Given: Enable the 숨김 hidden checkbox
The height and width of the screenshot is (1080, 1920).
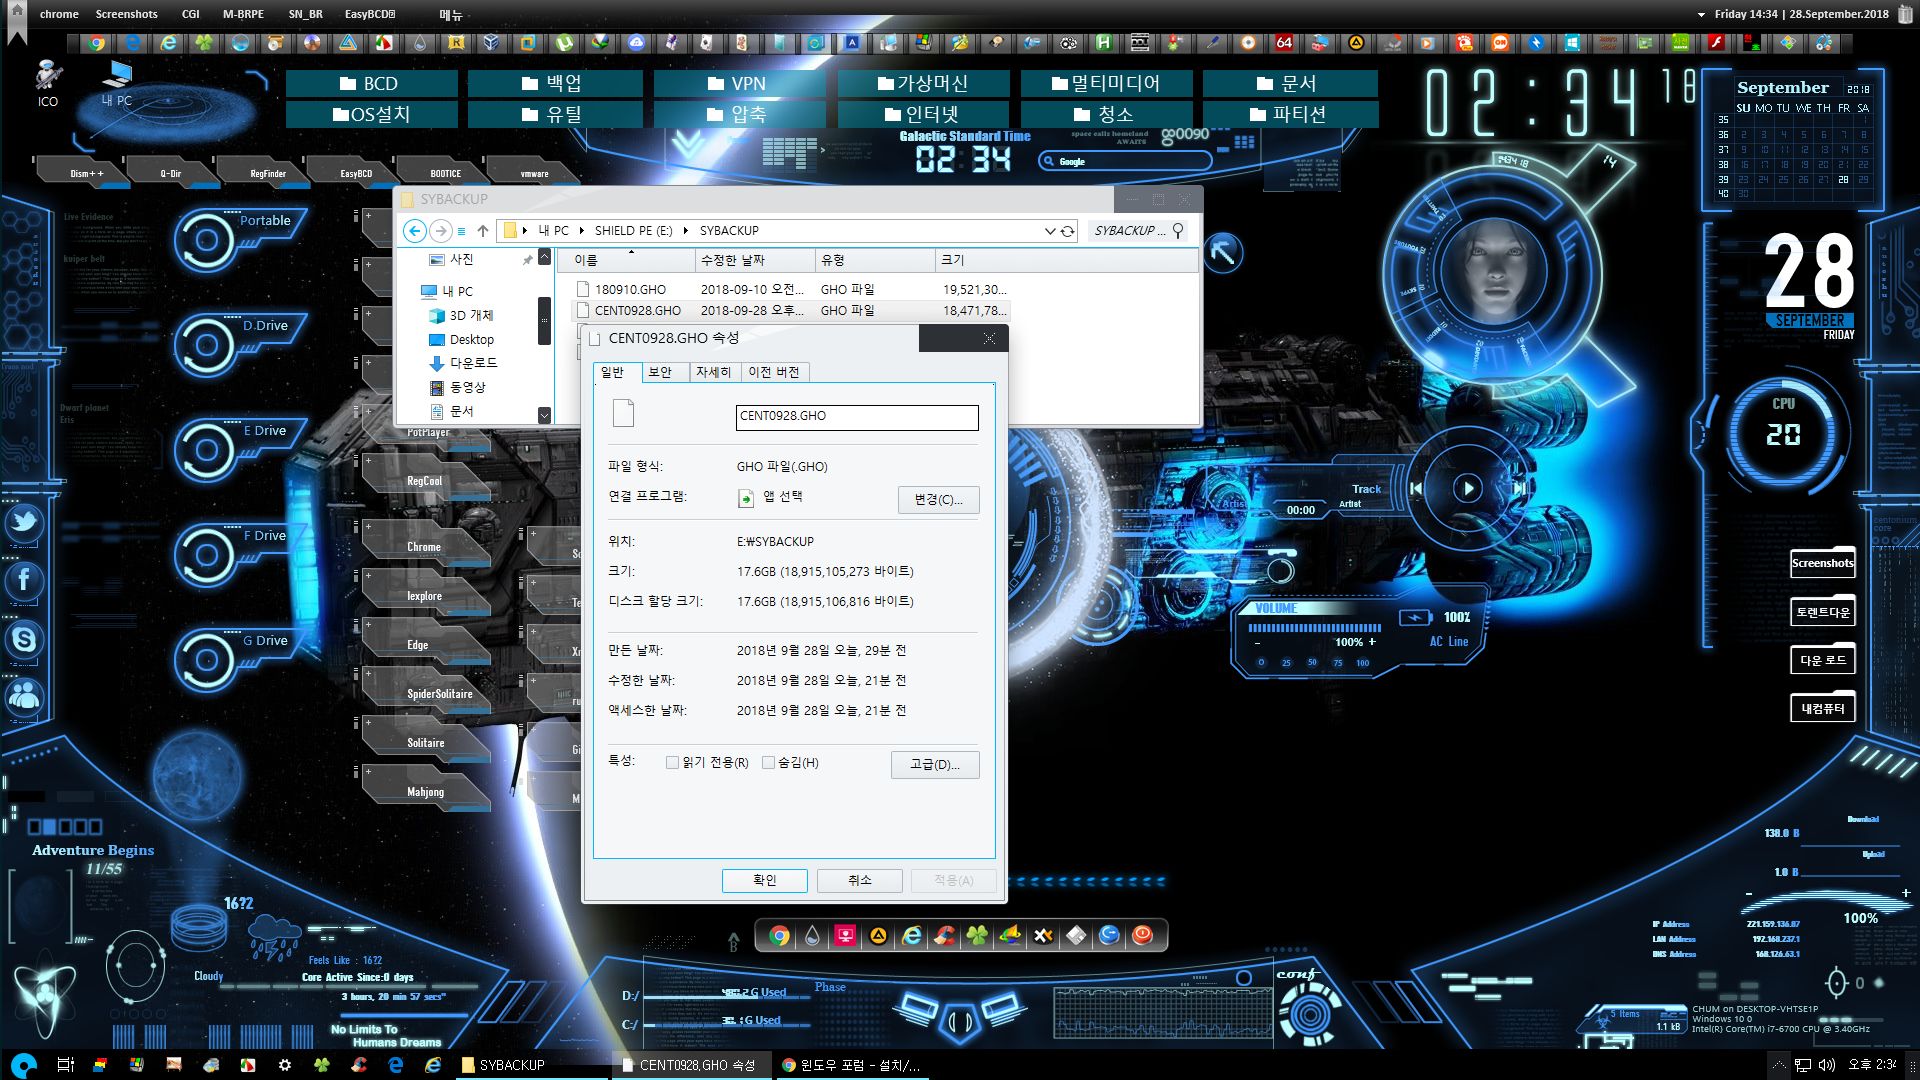Looking at the screenshot, I should 768,763.
